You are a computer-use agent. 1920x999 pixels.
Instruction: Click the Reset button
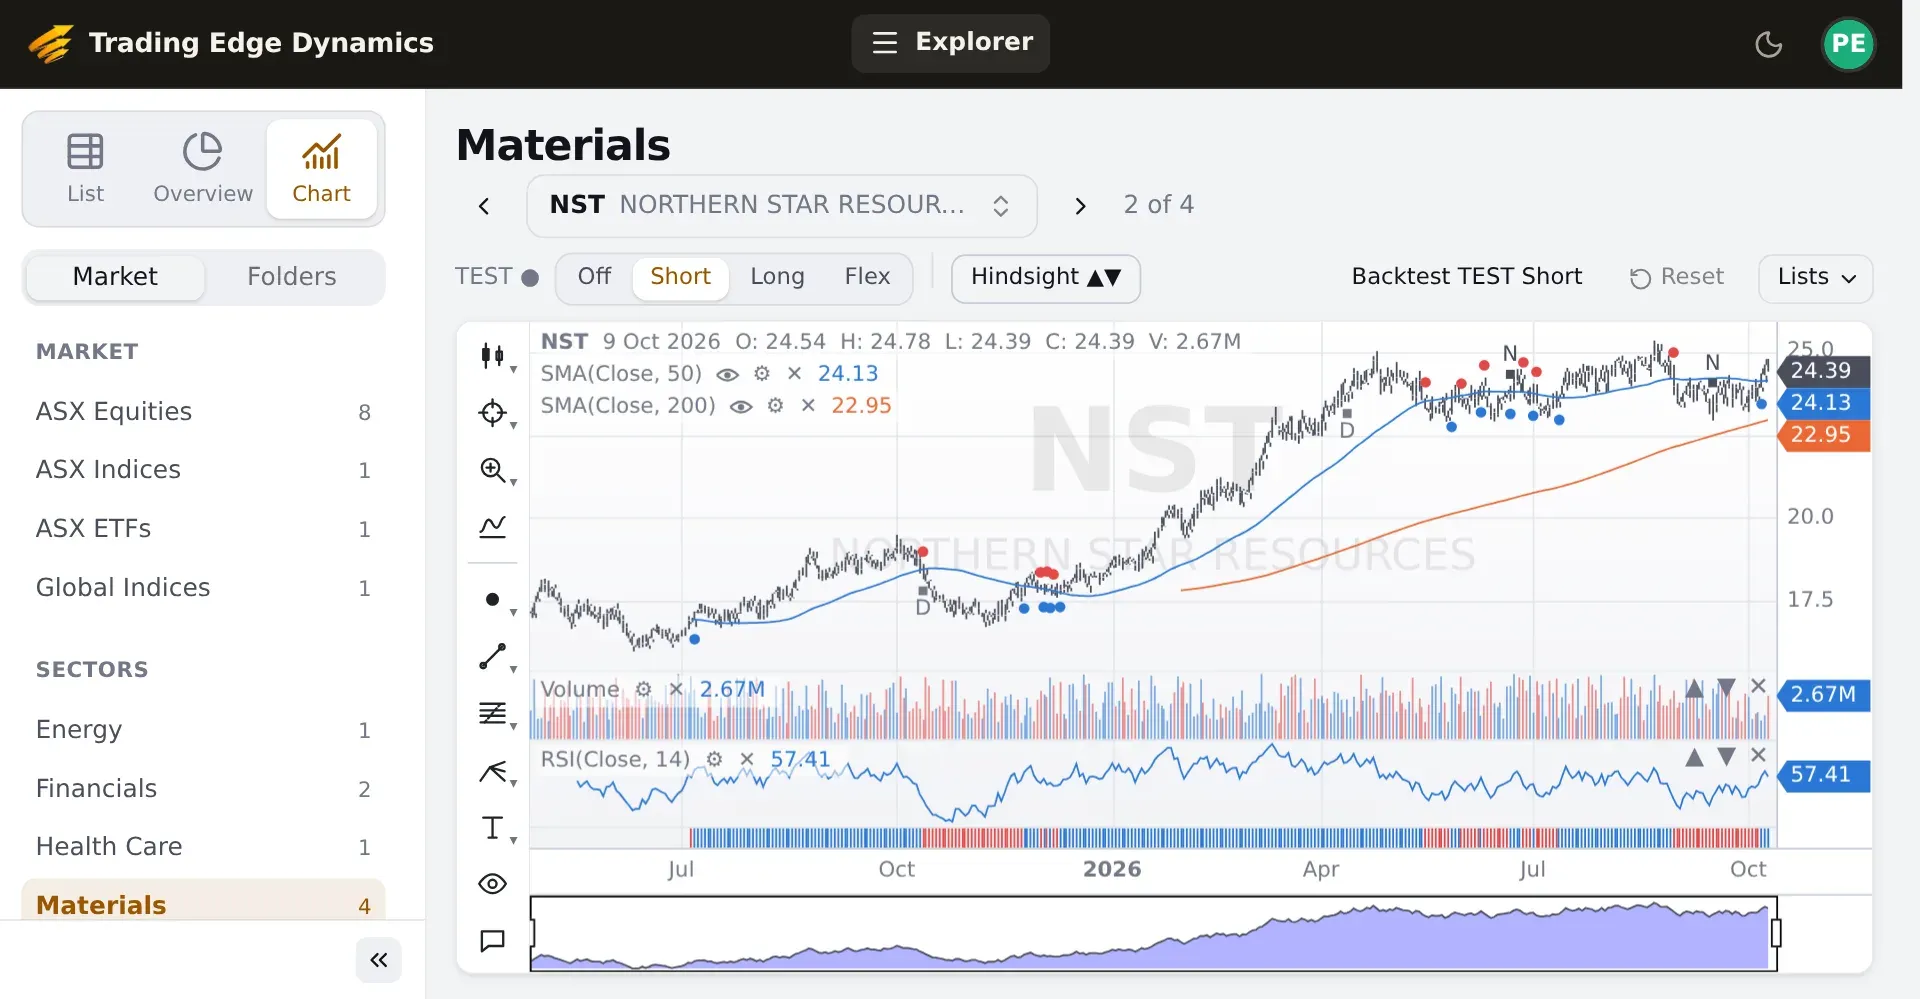click(x=1677, y=278)
